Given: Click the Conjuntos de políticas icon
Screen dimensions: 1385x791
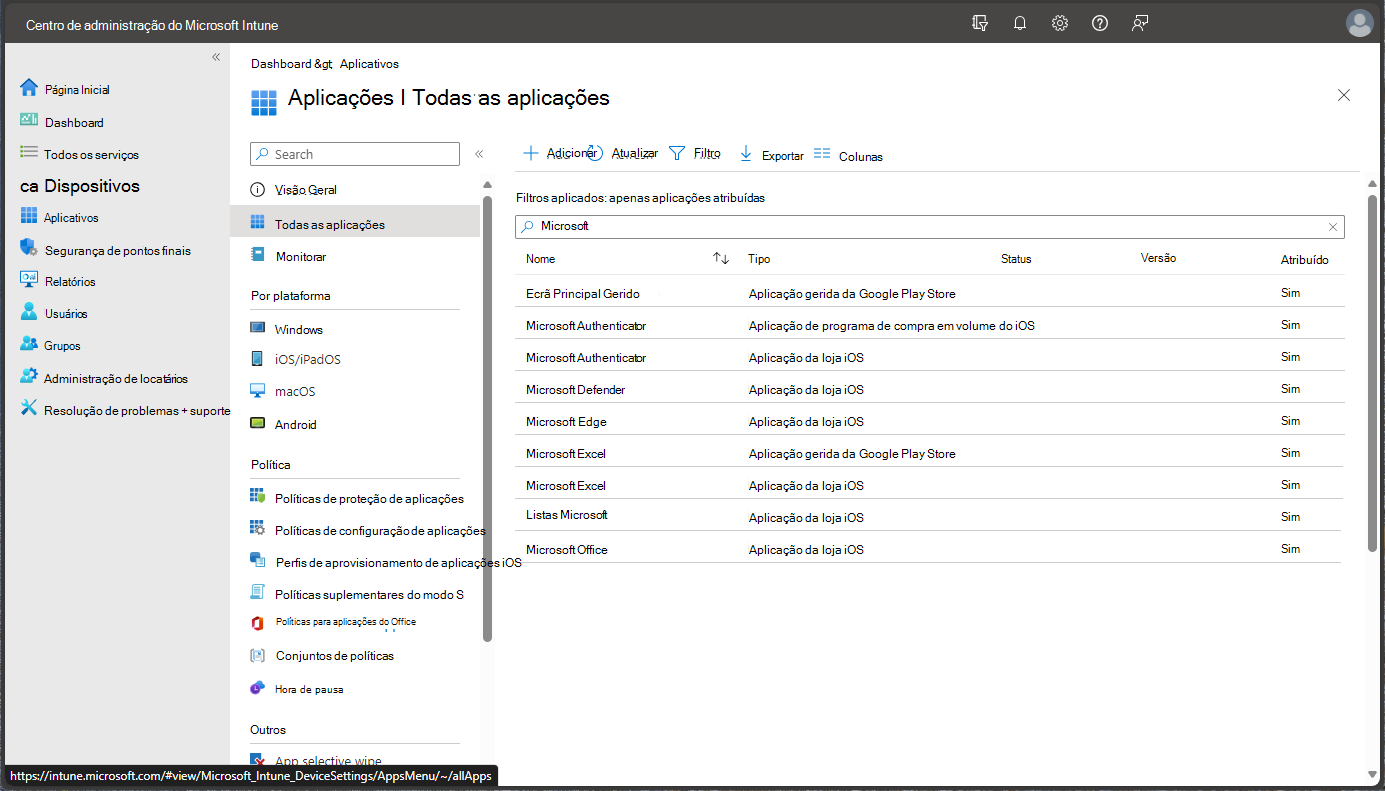Looking at the screenshot, I should pos(258,655).
